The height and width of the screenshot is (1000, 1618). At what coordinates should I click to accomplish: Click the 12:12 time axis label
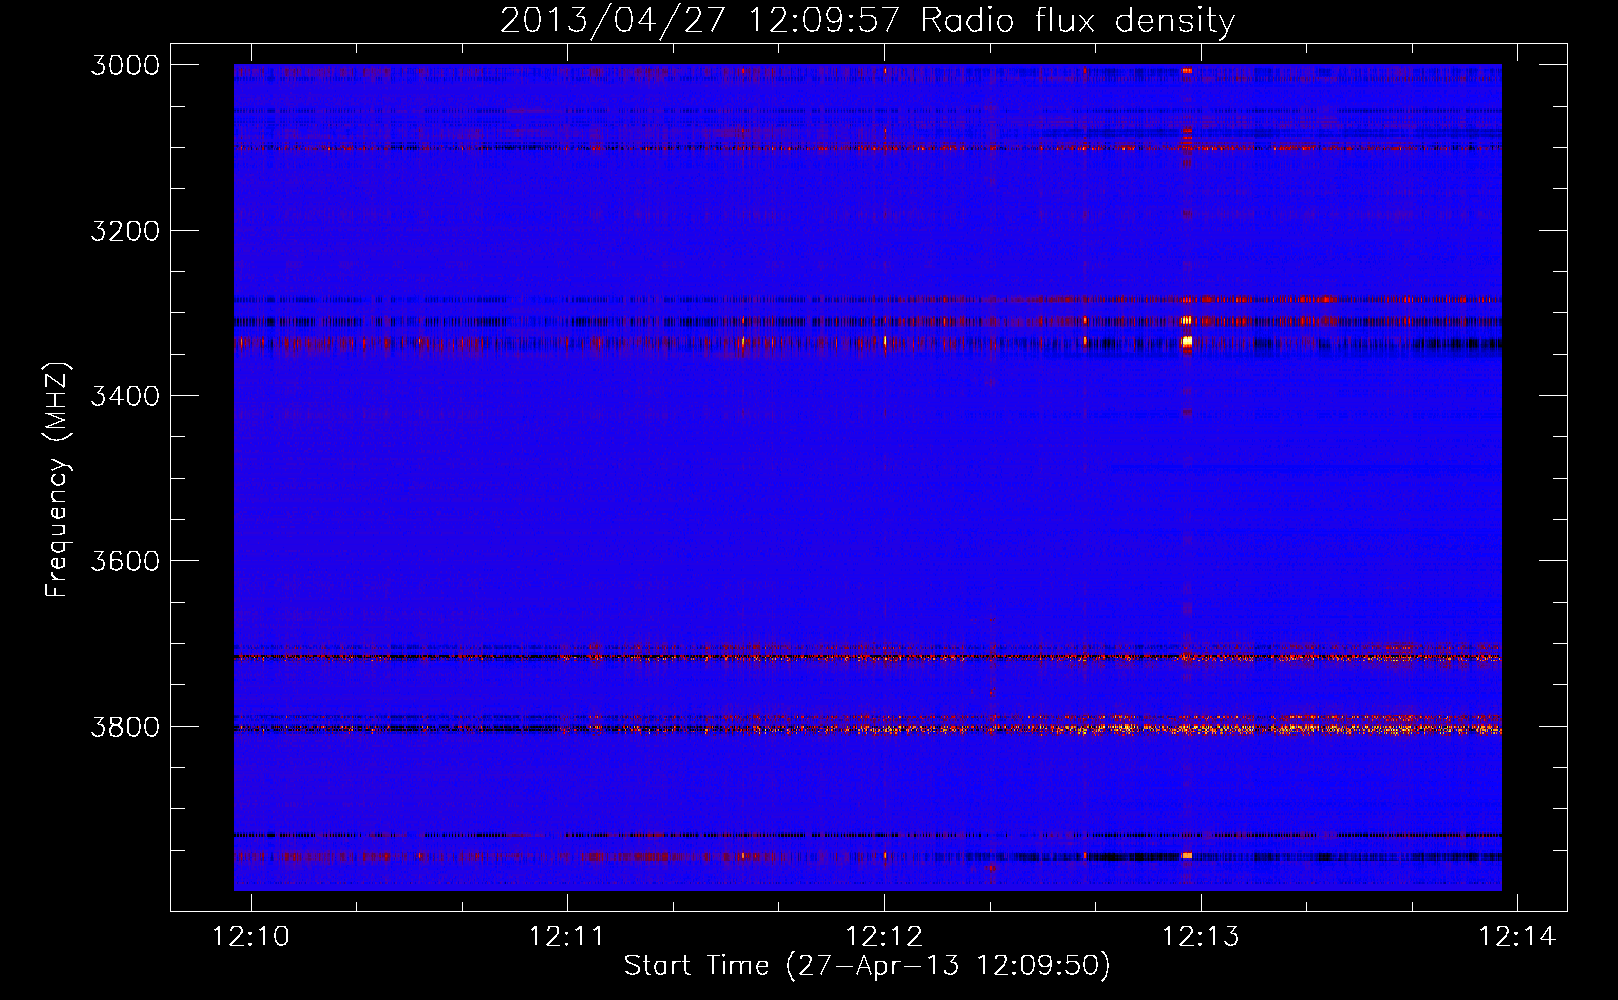pos(884,936)
